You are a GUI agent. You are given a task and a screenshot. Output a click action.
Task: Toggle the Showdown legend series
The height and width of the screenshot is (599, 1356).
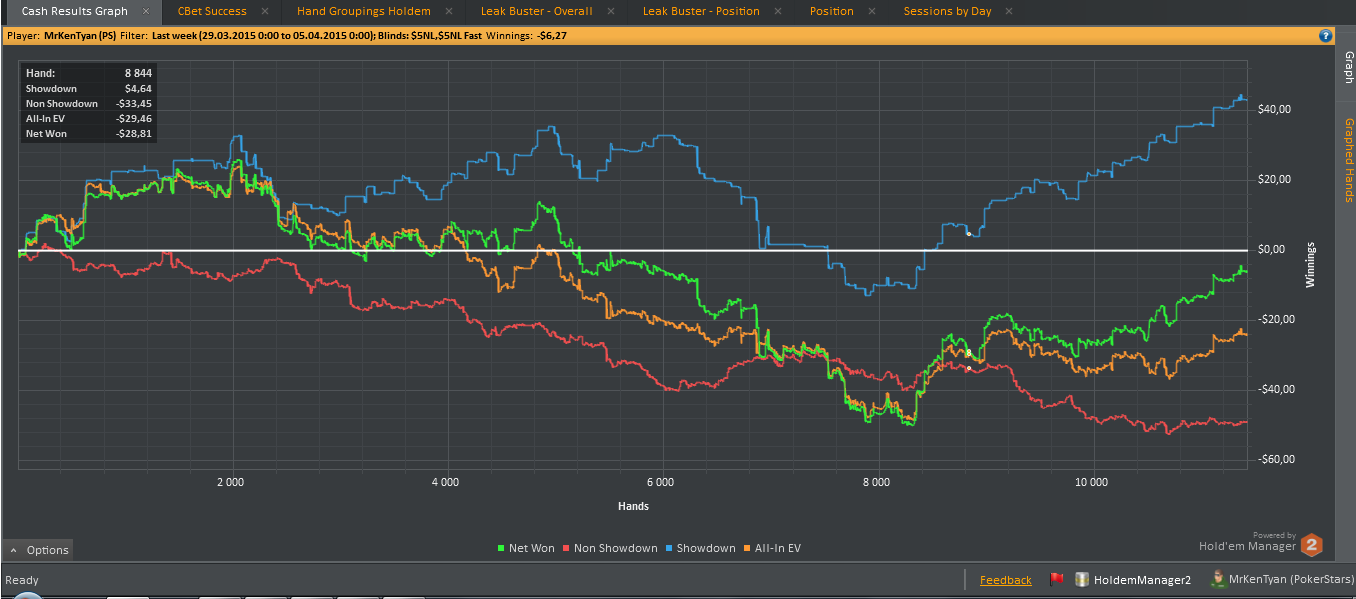click(700, 548)
